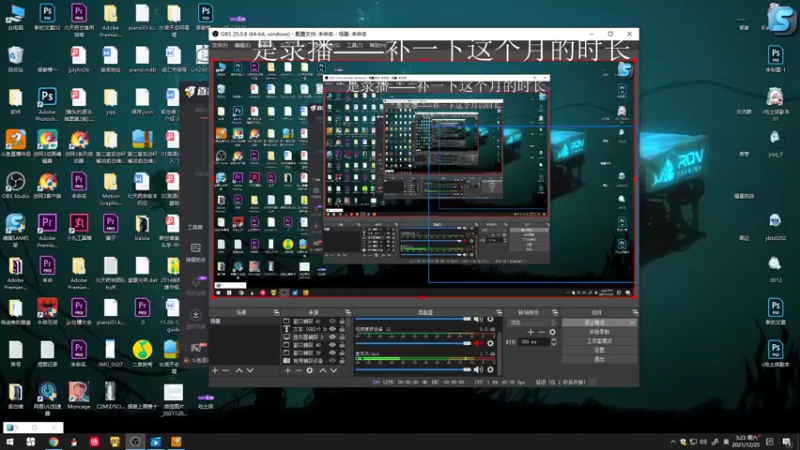Open the 编辑(E) menu in OBS
800x450 pixels.
click(242, 45)
